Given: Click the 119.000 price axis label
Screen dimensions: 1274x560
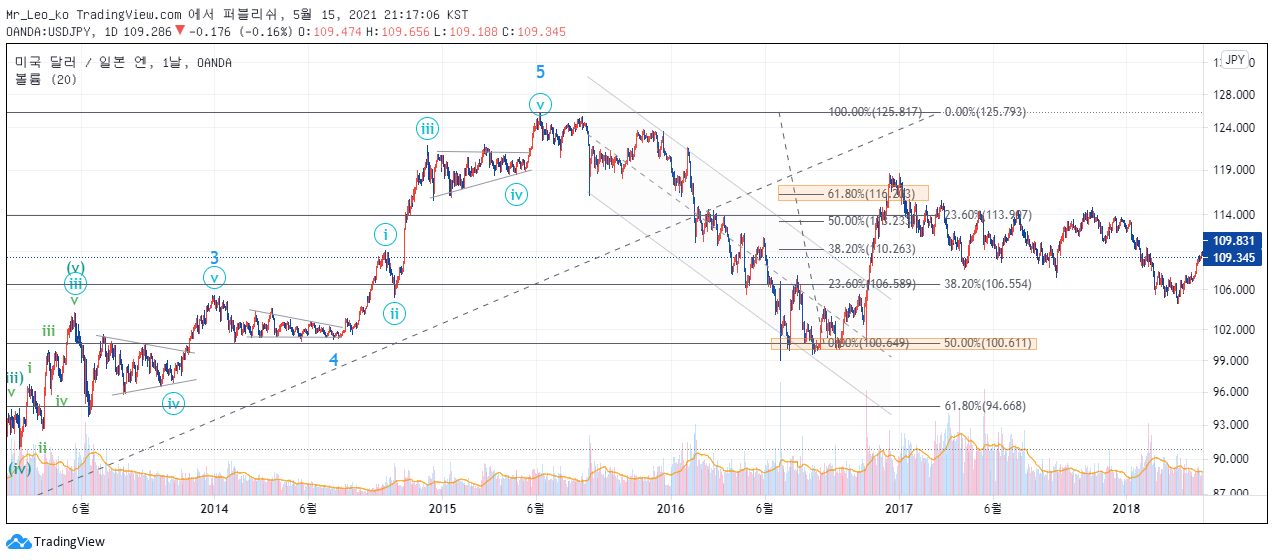Looking at the screenshot, I should (x=1236, y=170).
